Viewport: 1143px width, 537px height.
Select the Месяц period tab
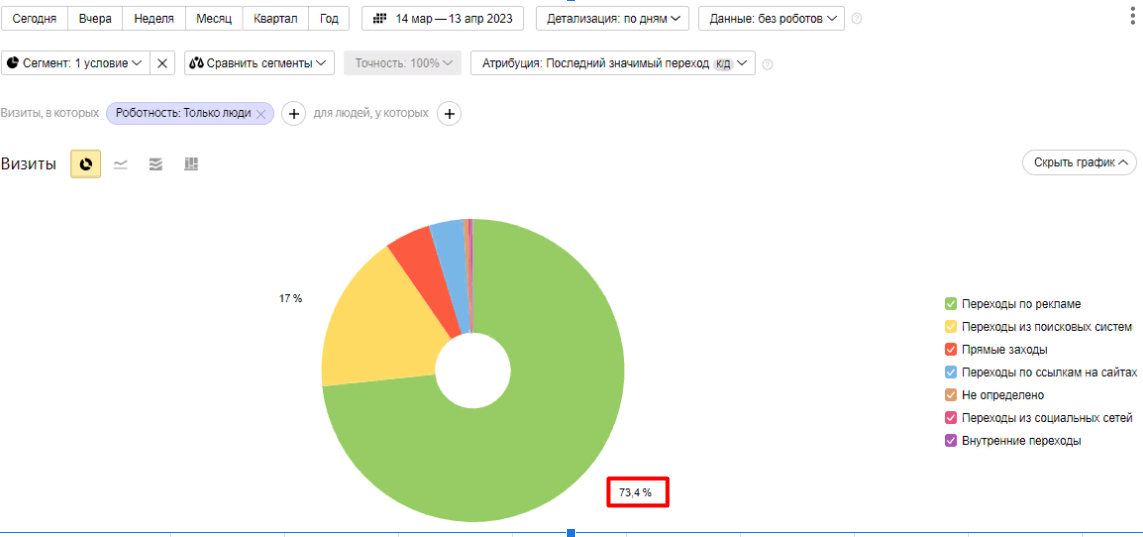coord(214,18)
